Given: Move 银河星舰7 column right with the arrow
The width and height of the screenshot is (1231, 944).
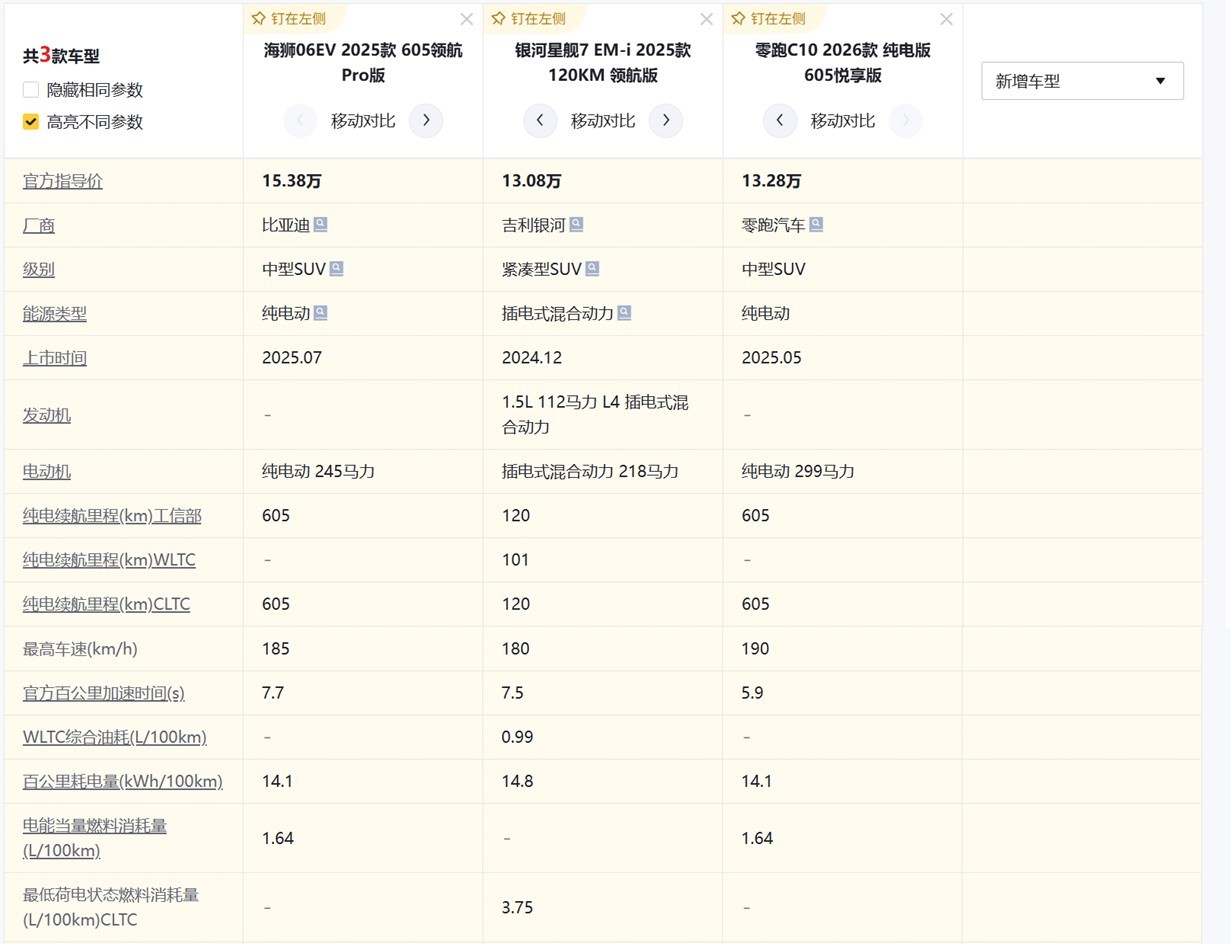Looking at the screenshot, I should coord(666,120).
